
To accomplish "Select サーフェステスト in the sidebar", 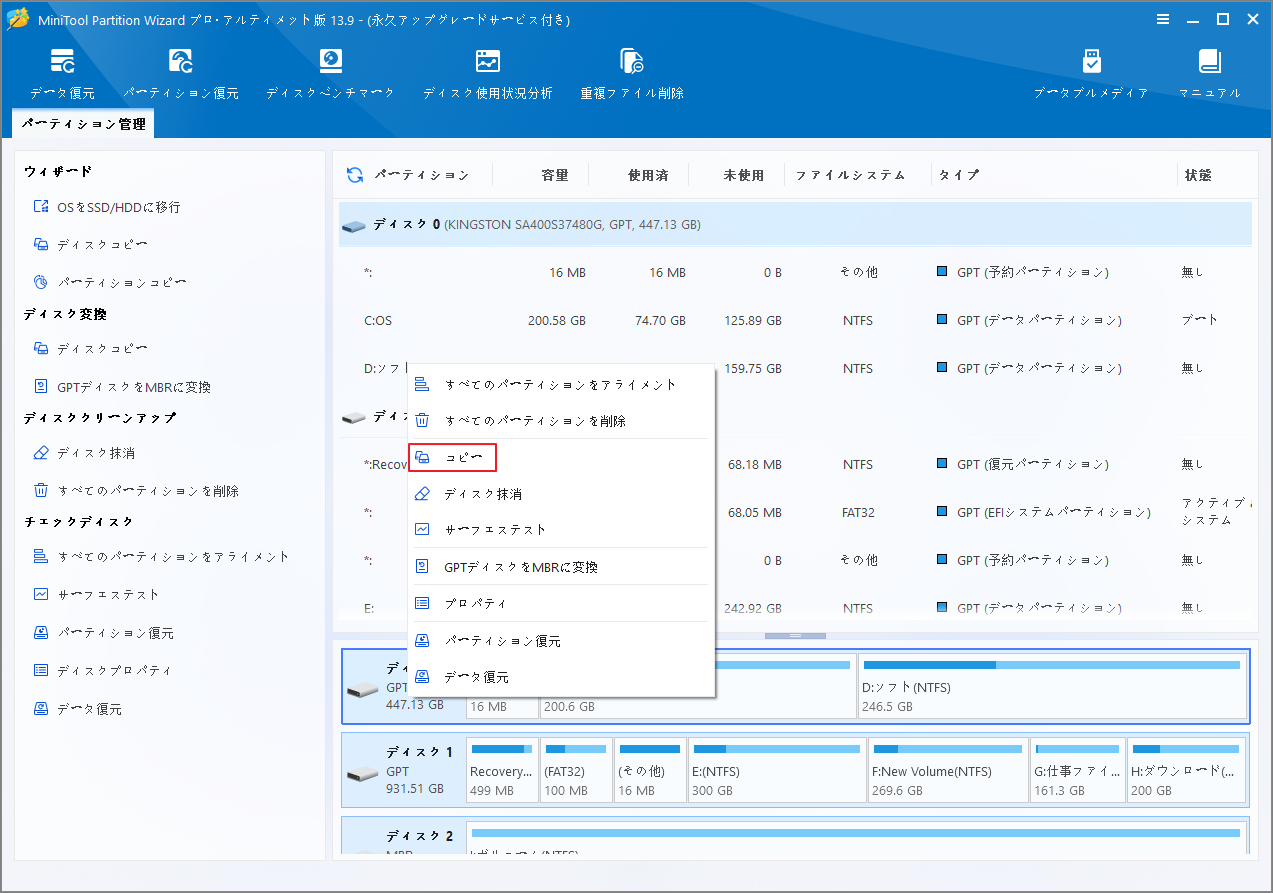I will [96, 595].
